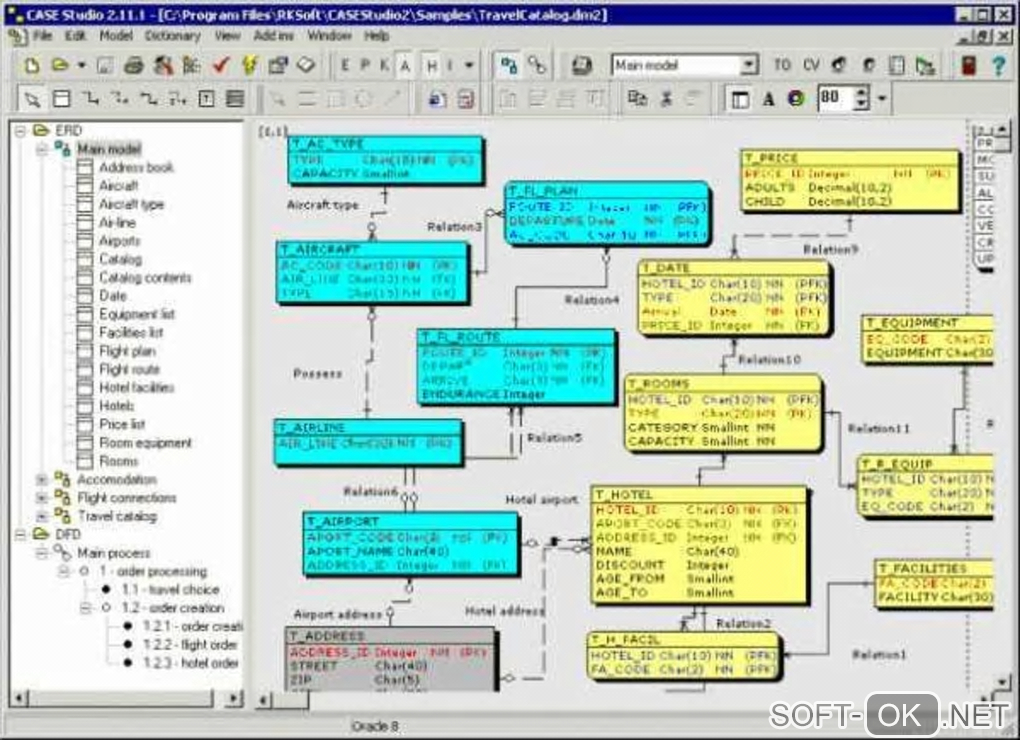Select the striped stamp tool icon
The height and width of the screenshot is (740, 1020).
(x=234, y=99)
